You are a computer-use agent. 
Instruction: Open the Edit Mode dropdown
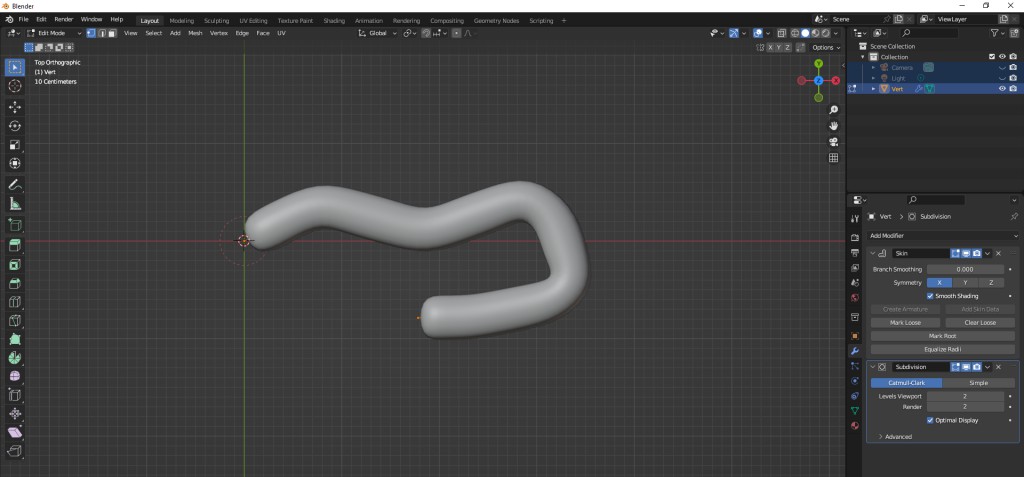(50, 33)
